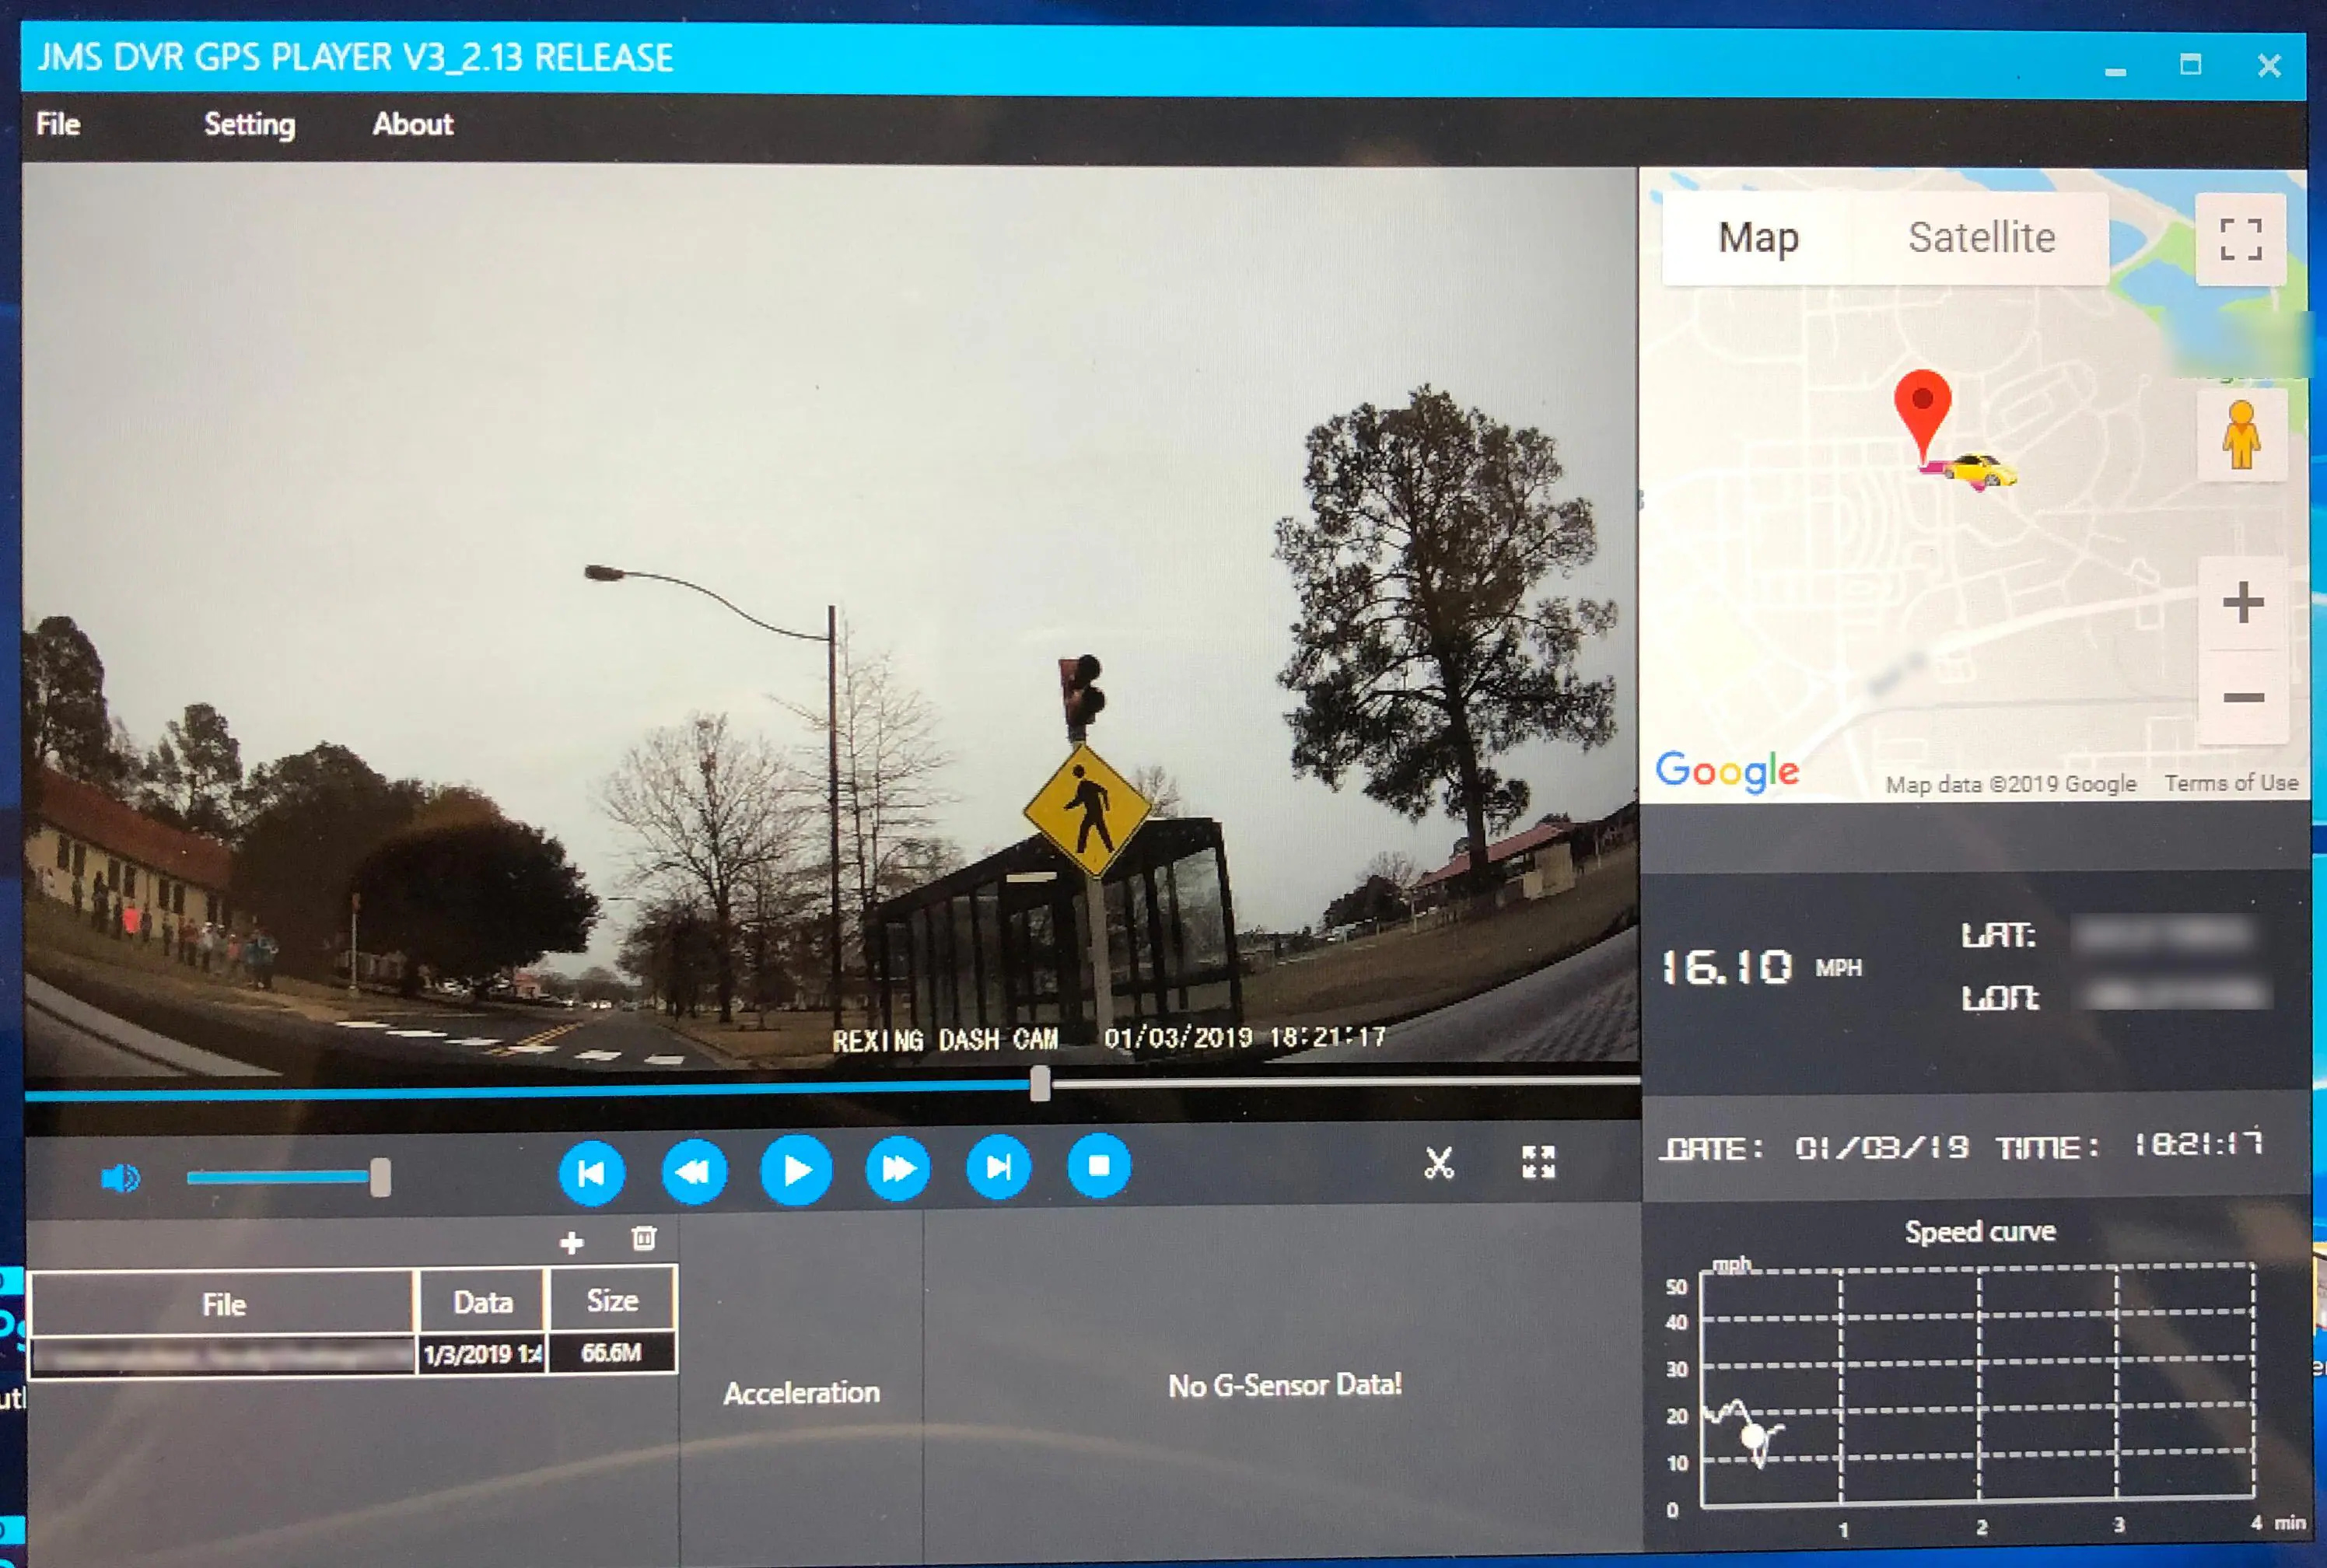Add a file with plus icon
Screen dimensions: 2327x1568
pos(571,1243)
